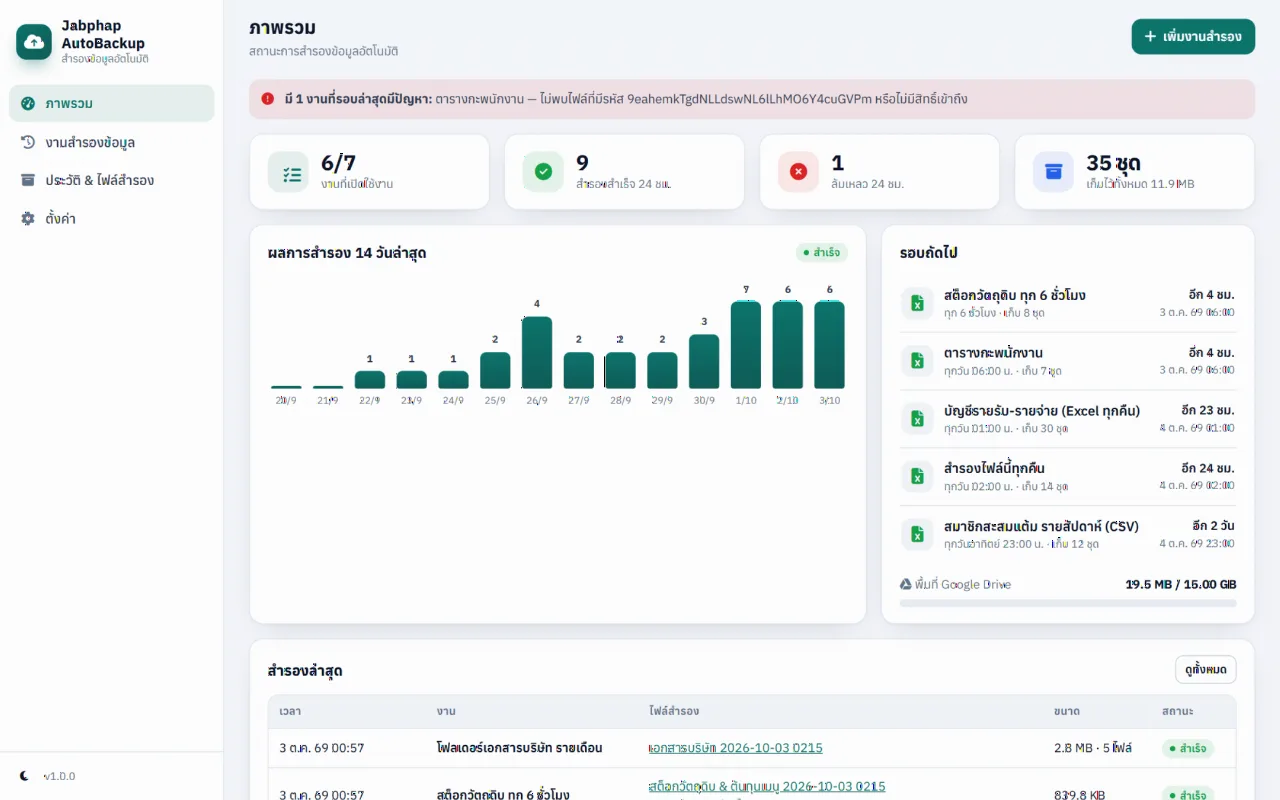1280x800 pixels.
Task: Go to งานสำรองข้อมูล in the sidebar
Action: coord(112,142)
